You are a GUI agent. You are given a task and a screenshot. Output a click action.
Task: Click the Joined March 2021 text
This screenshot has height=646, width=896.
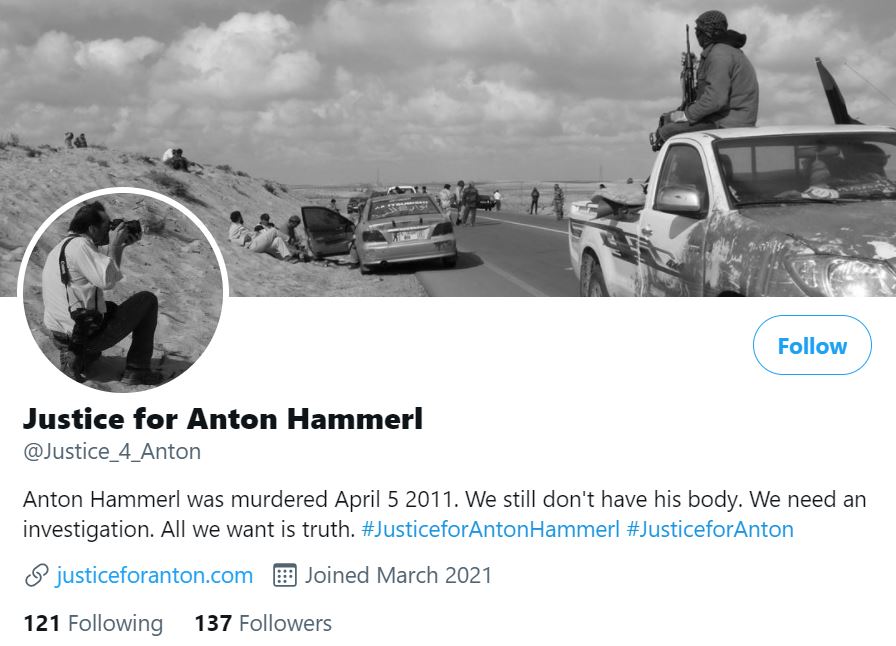(x=398, y=575)
